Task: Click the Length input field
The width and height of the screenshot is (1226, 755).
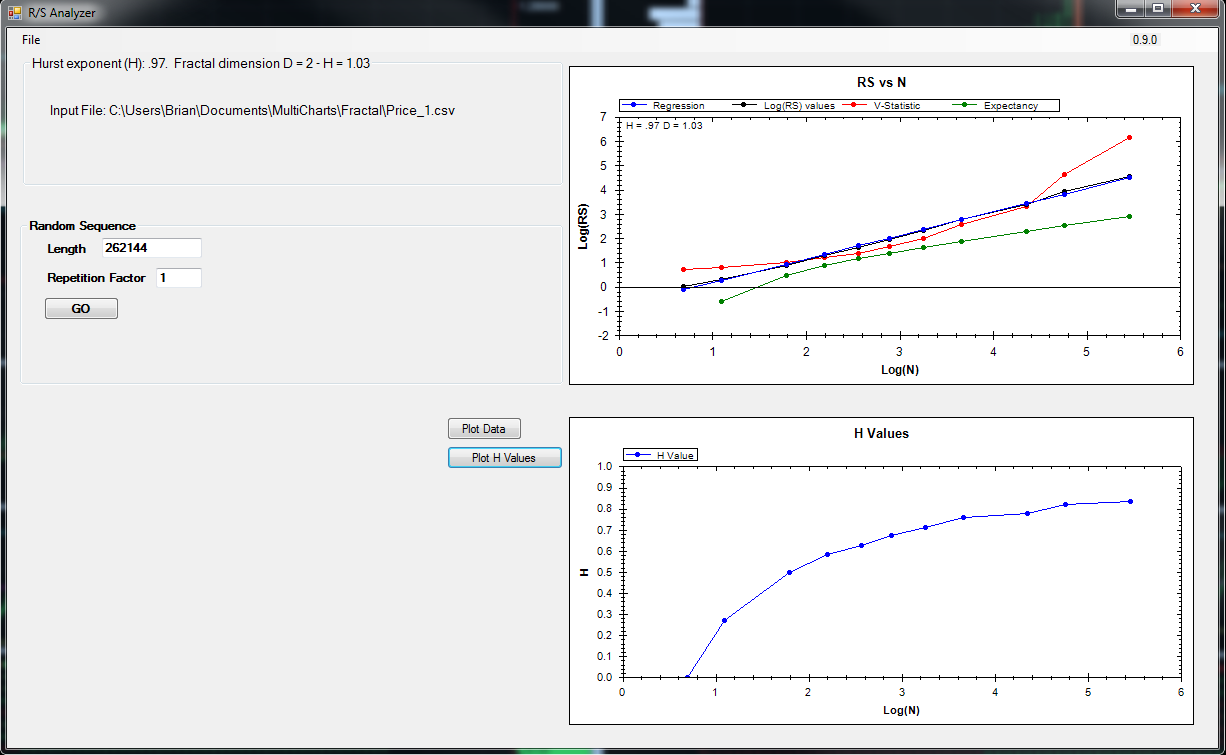Action: pos(152,248)
